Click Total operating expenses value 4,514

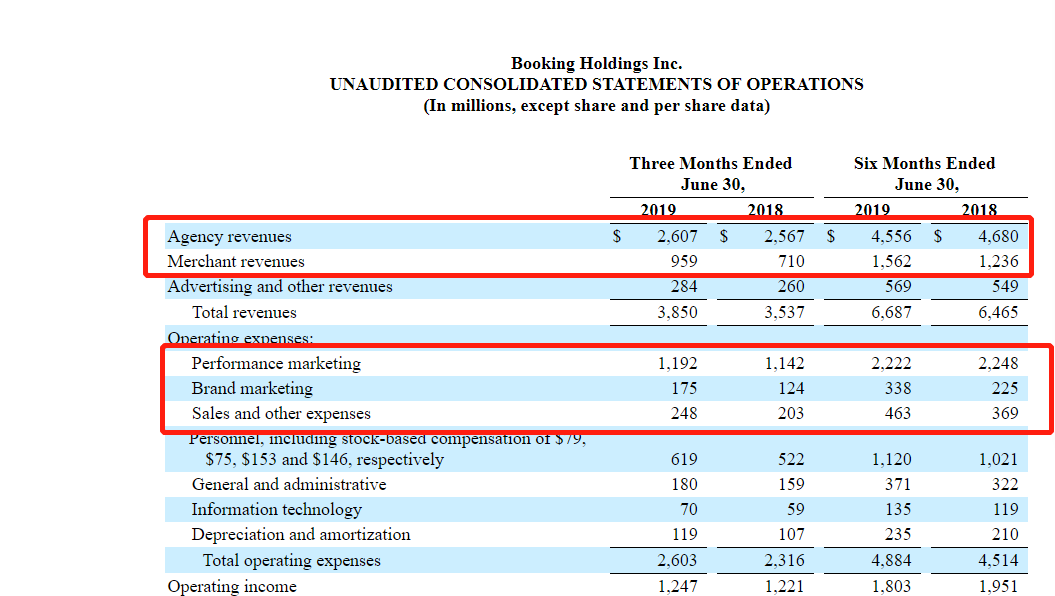pos(998,561)
